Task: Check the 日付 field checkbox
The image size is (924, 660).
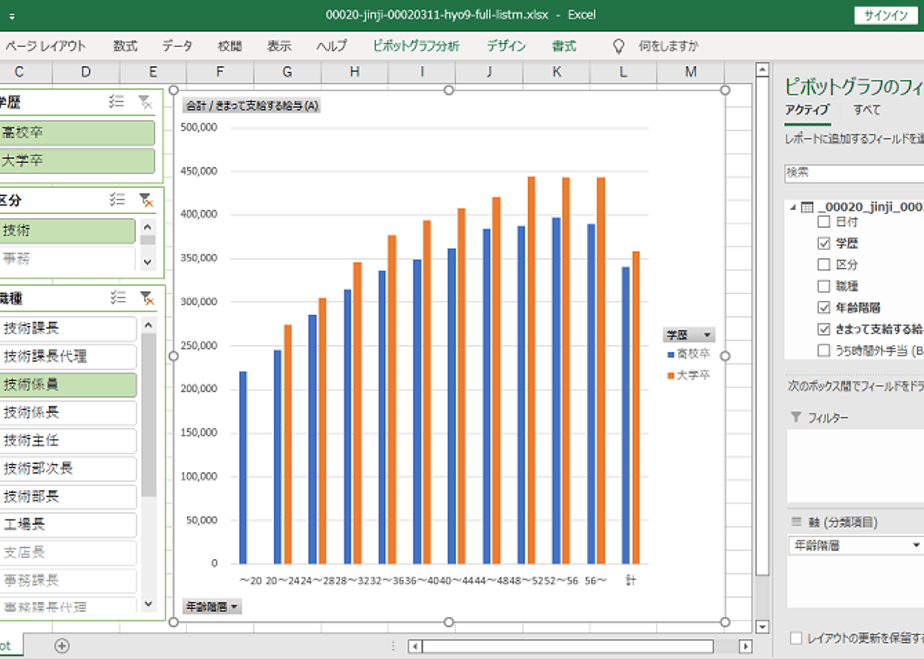Action: pos(824,222)
